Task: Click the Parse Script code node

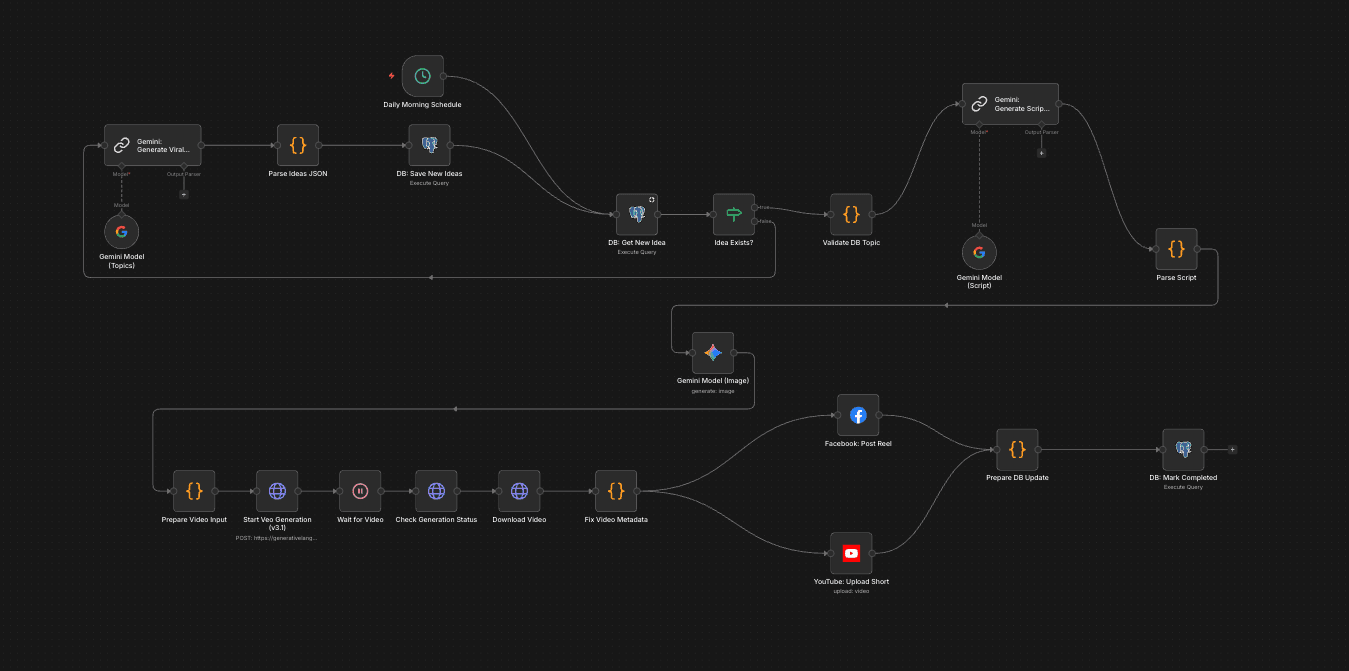Action: tap(1176, 249)
